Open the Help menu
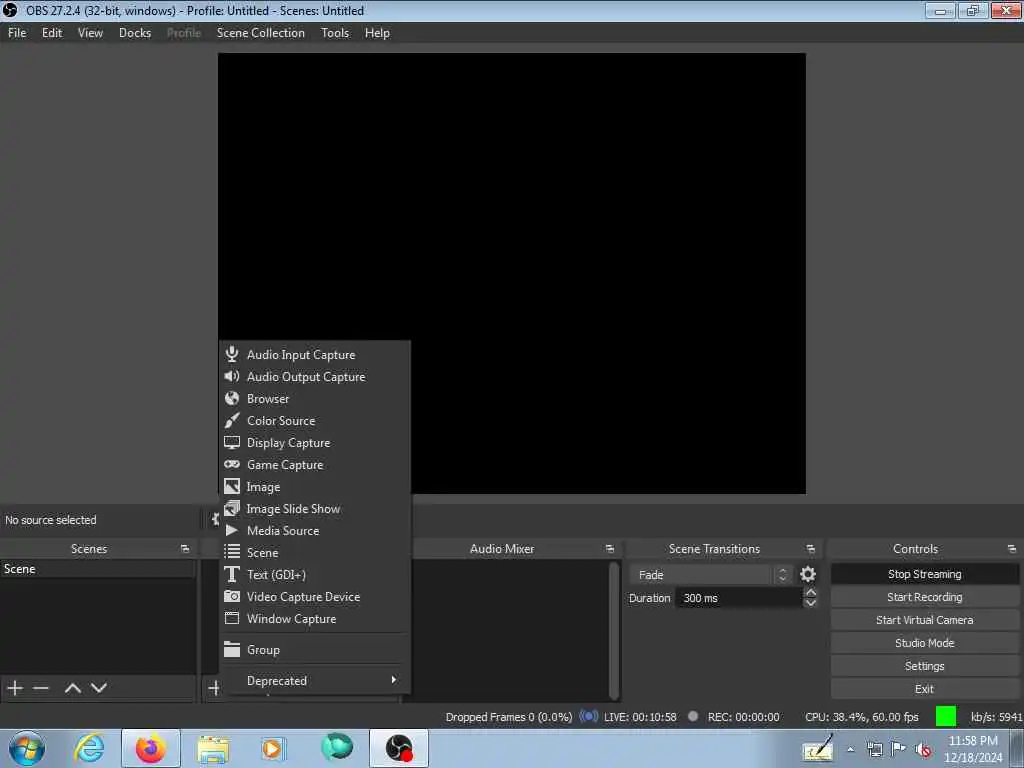The height and width of the screenshot is (768, 1024). (377, 33)
